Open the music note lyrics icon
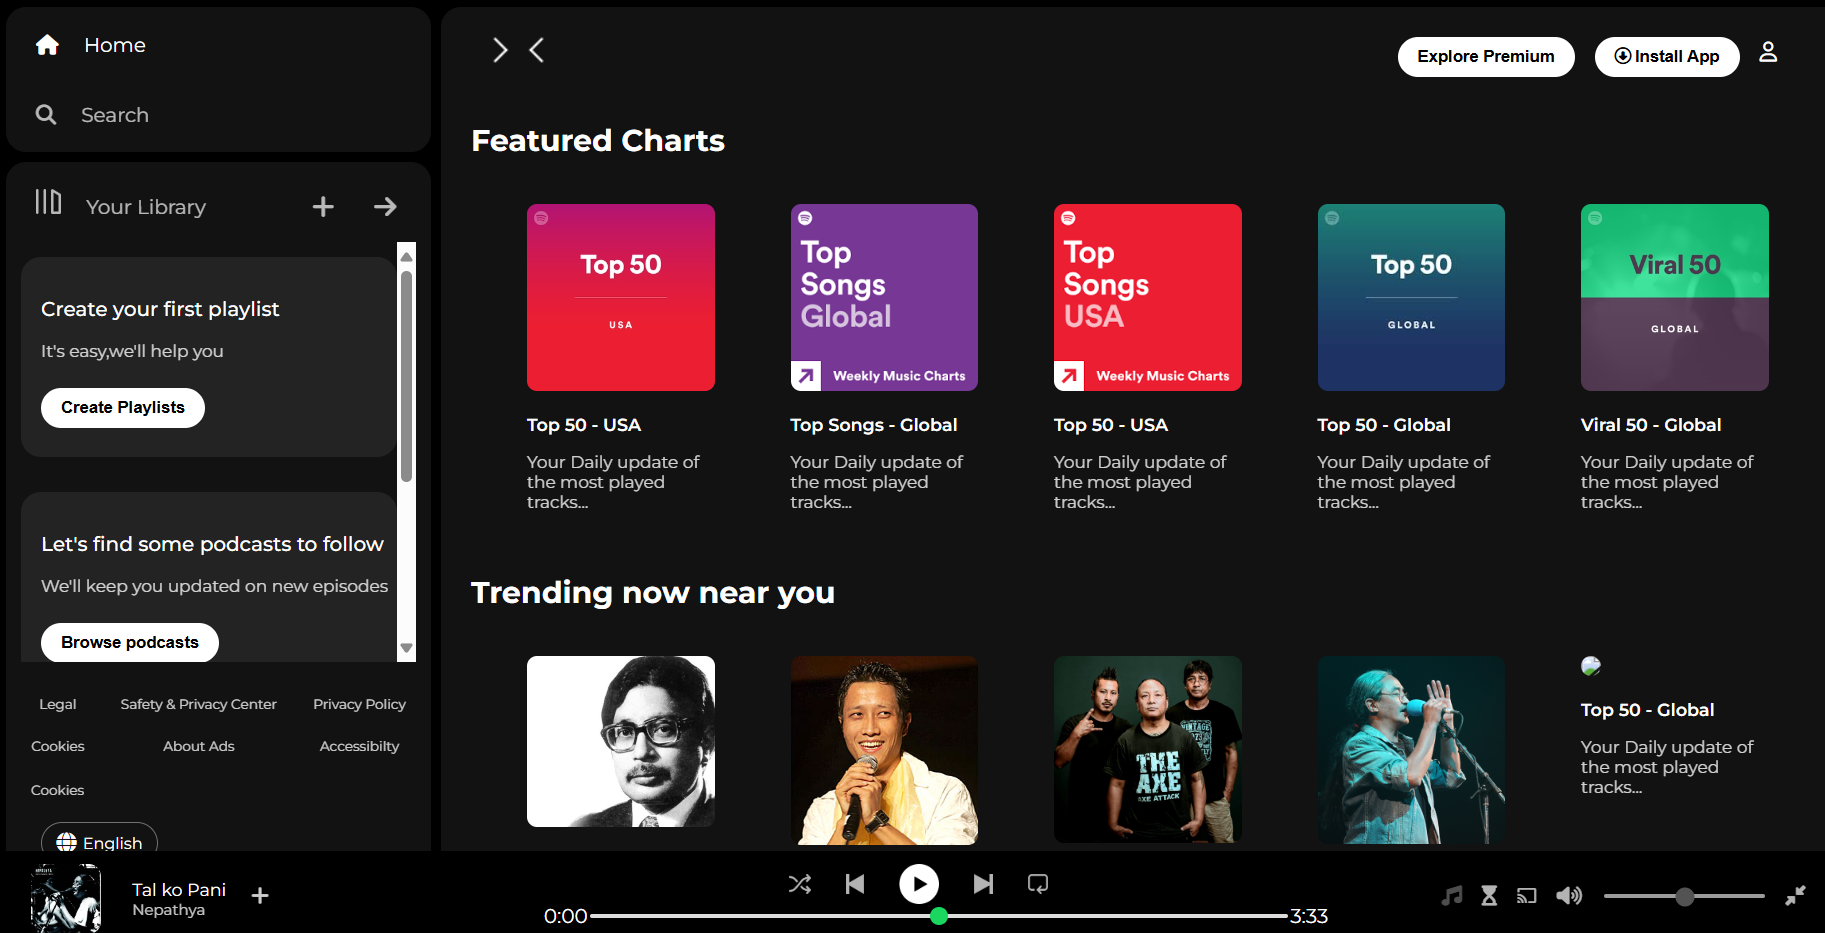 1452,896
